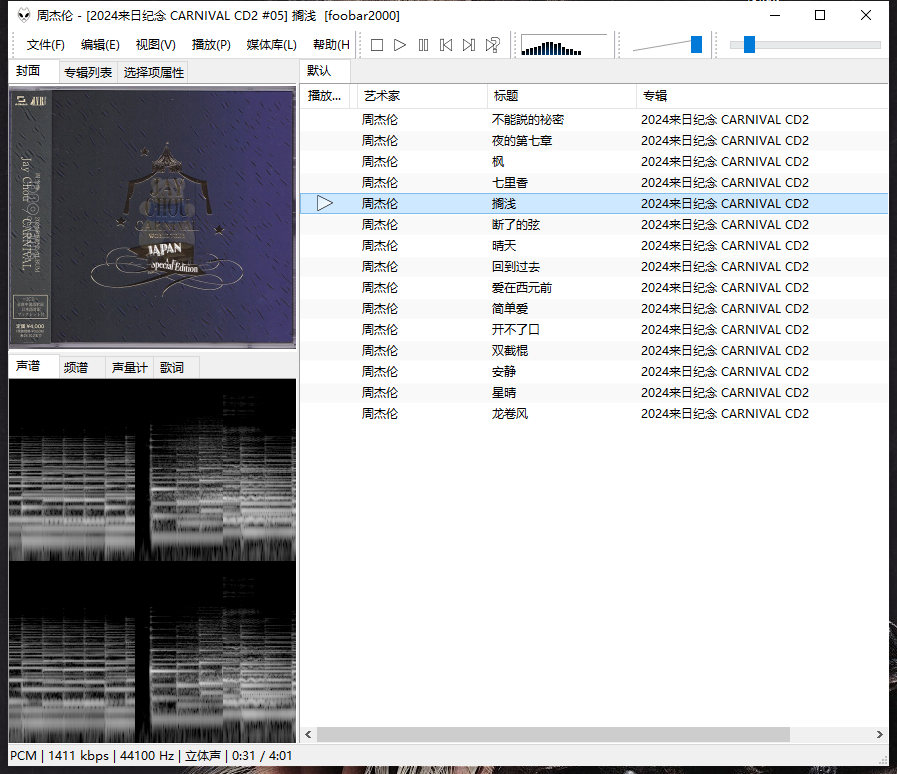The width and height of the screenshot is (897, 774).
Task: Click the now-playing arrow beside 搁浅
Action: point(324,203)
